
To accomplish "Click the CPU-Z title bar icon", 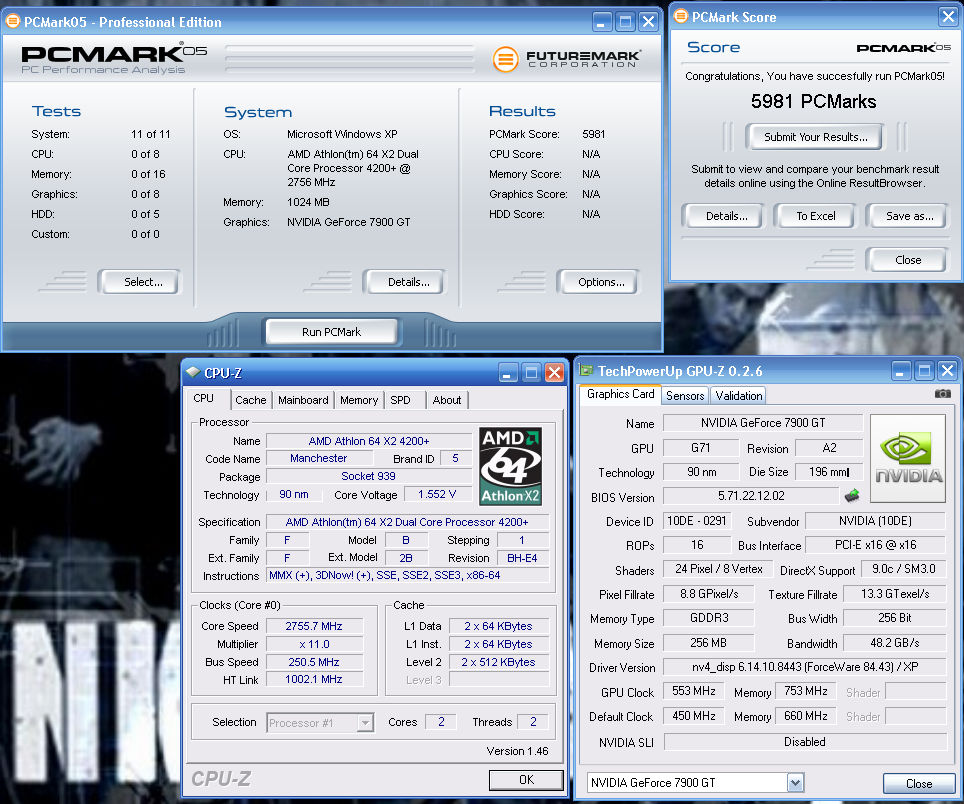I will pyautogui.click(x=193, y=372).
